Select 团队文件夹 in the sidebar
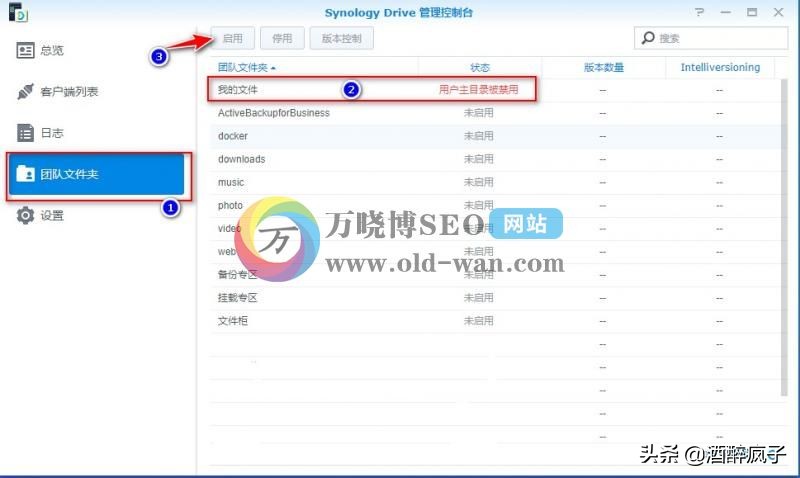This screenshot has height=478, width=800. pos(97,174)
